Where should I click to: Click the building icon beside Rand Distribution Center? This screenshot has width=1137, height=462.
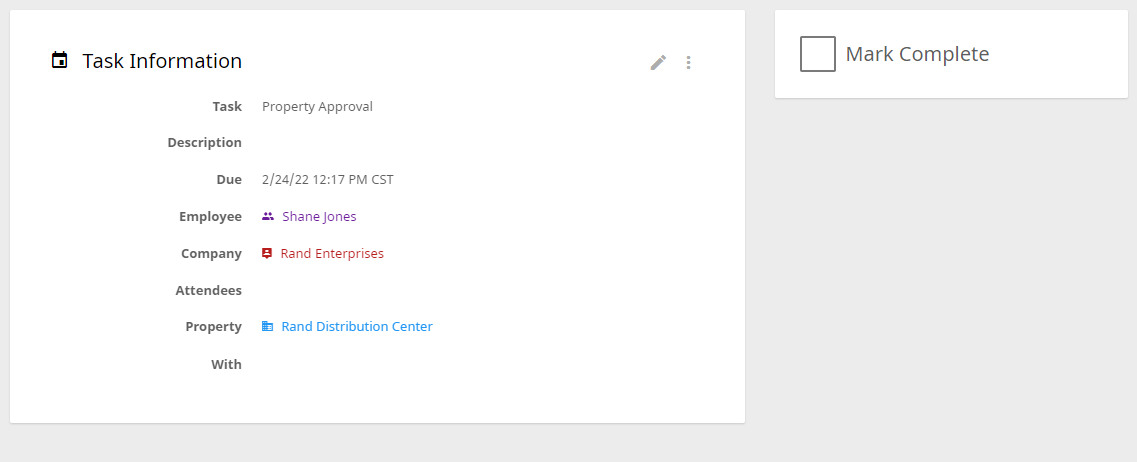point(268,326)
